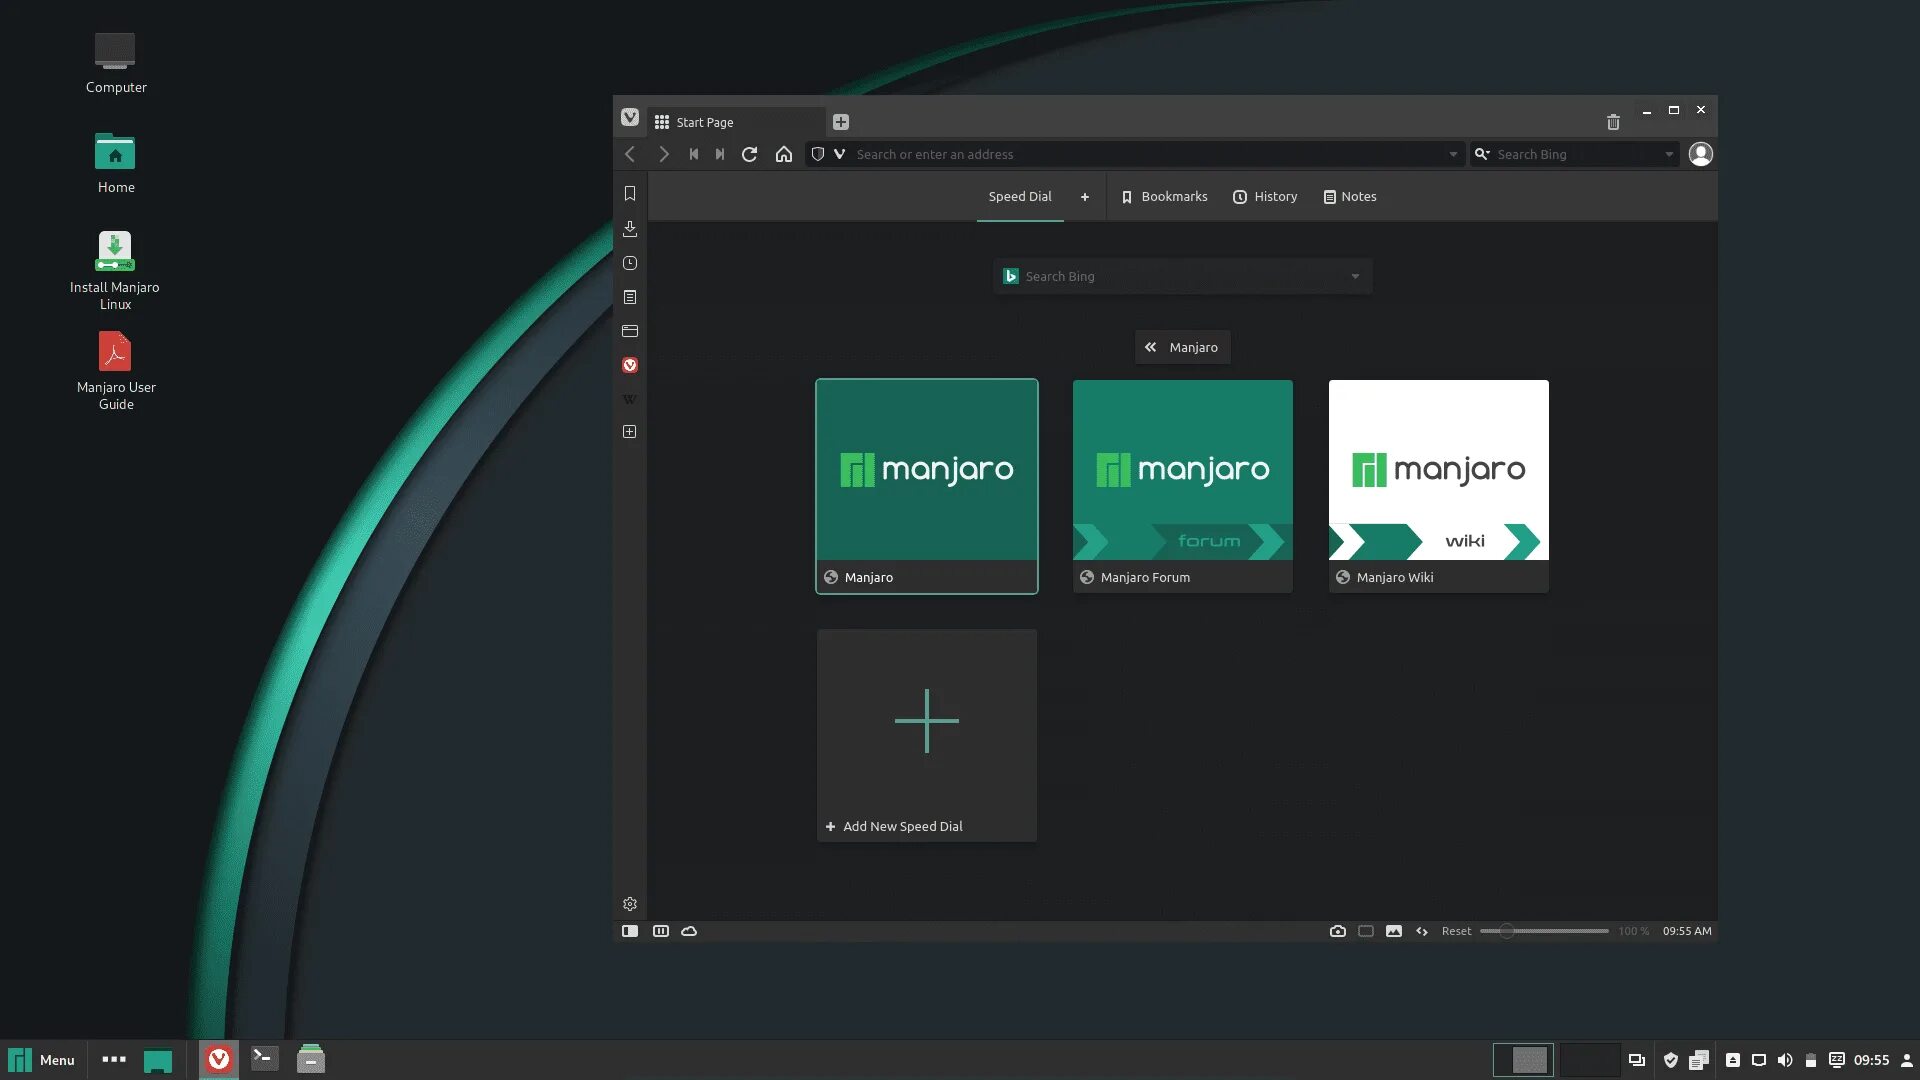The height and width of the screenshot is (1080, 1920).
Task: Toggle tab tiling in status bar
Action: (1366, 931)
